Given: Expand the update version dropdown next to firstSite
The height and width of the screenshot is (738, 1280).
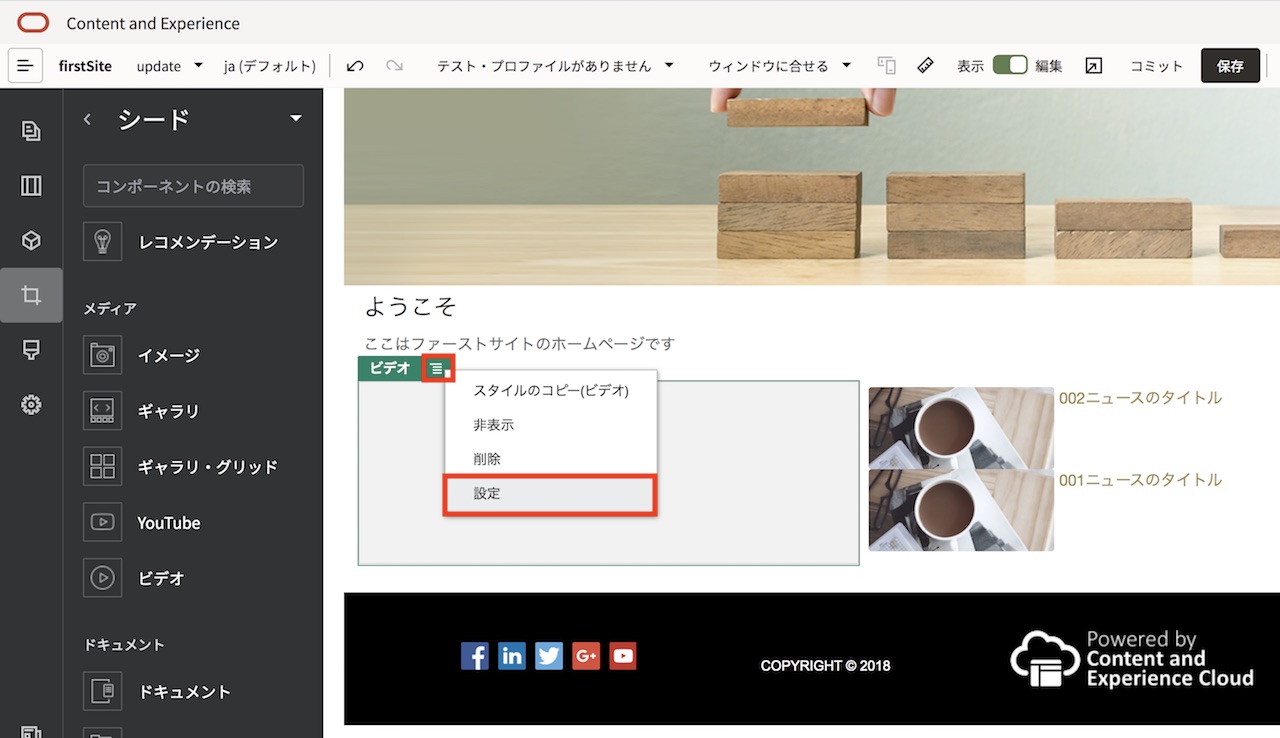Looking at the screenshot, I should point(168,65).
